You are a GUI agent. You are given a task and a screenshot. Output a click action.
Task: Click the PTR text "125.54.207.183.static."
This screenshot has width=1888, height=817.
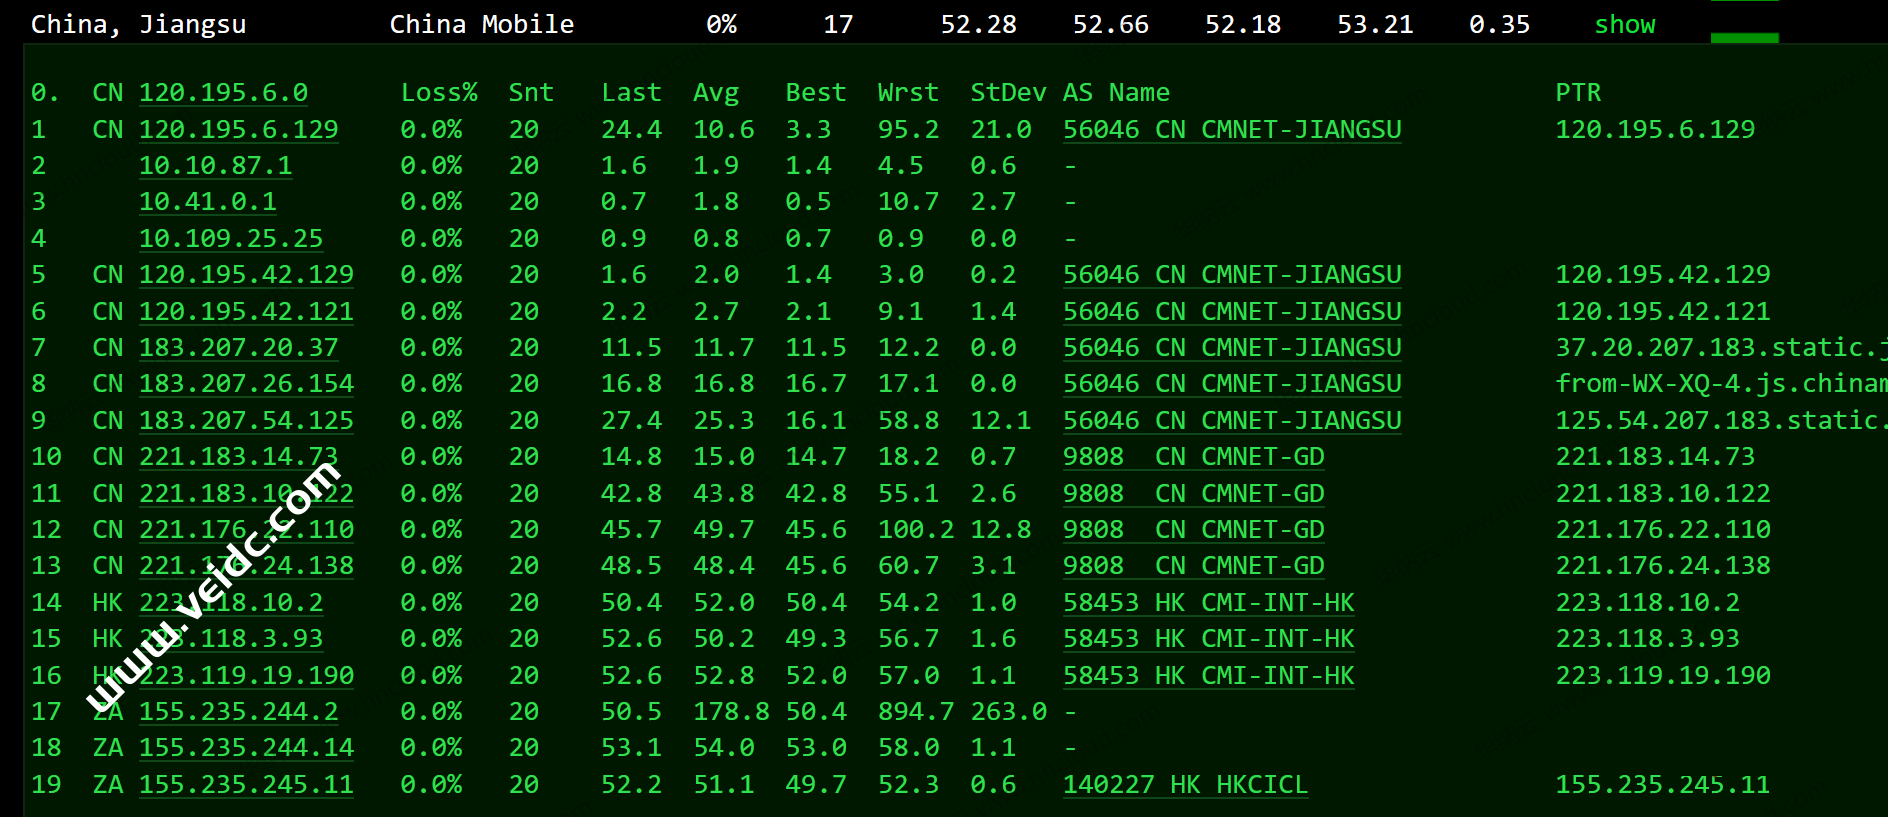point(1721,421)
